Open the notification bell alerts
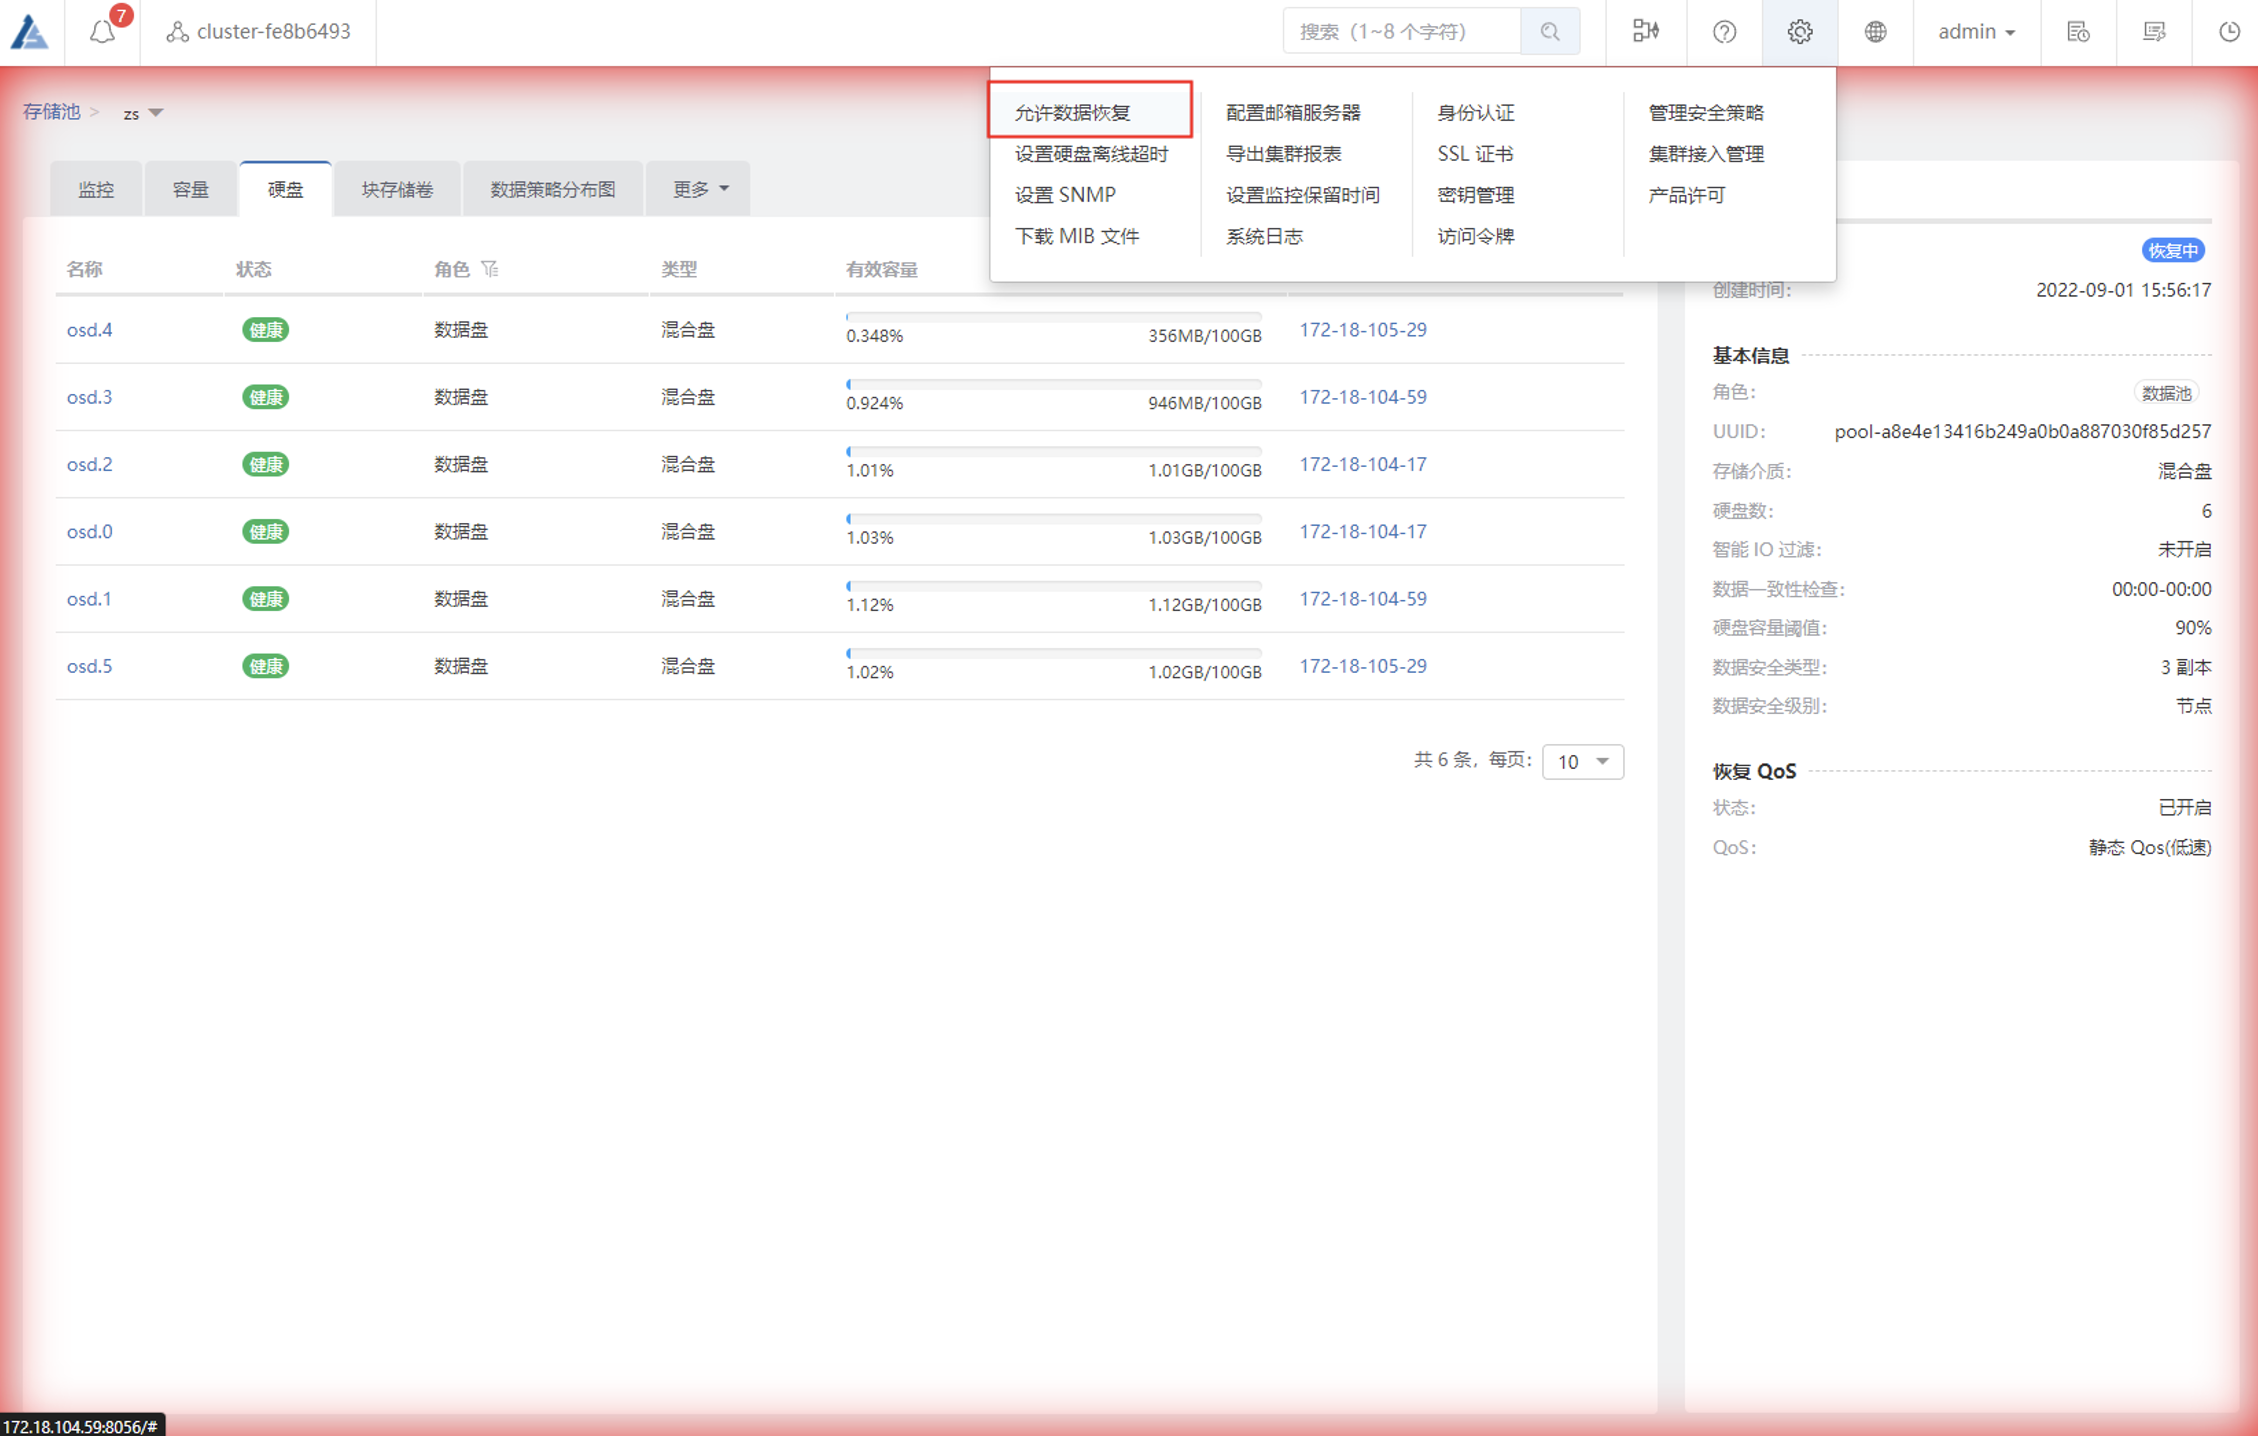2258x1436 pixels. (103, 32)
